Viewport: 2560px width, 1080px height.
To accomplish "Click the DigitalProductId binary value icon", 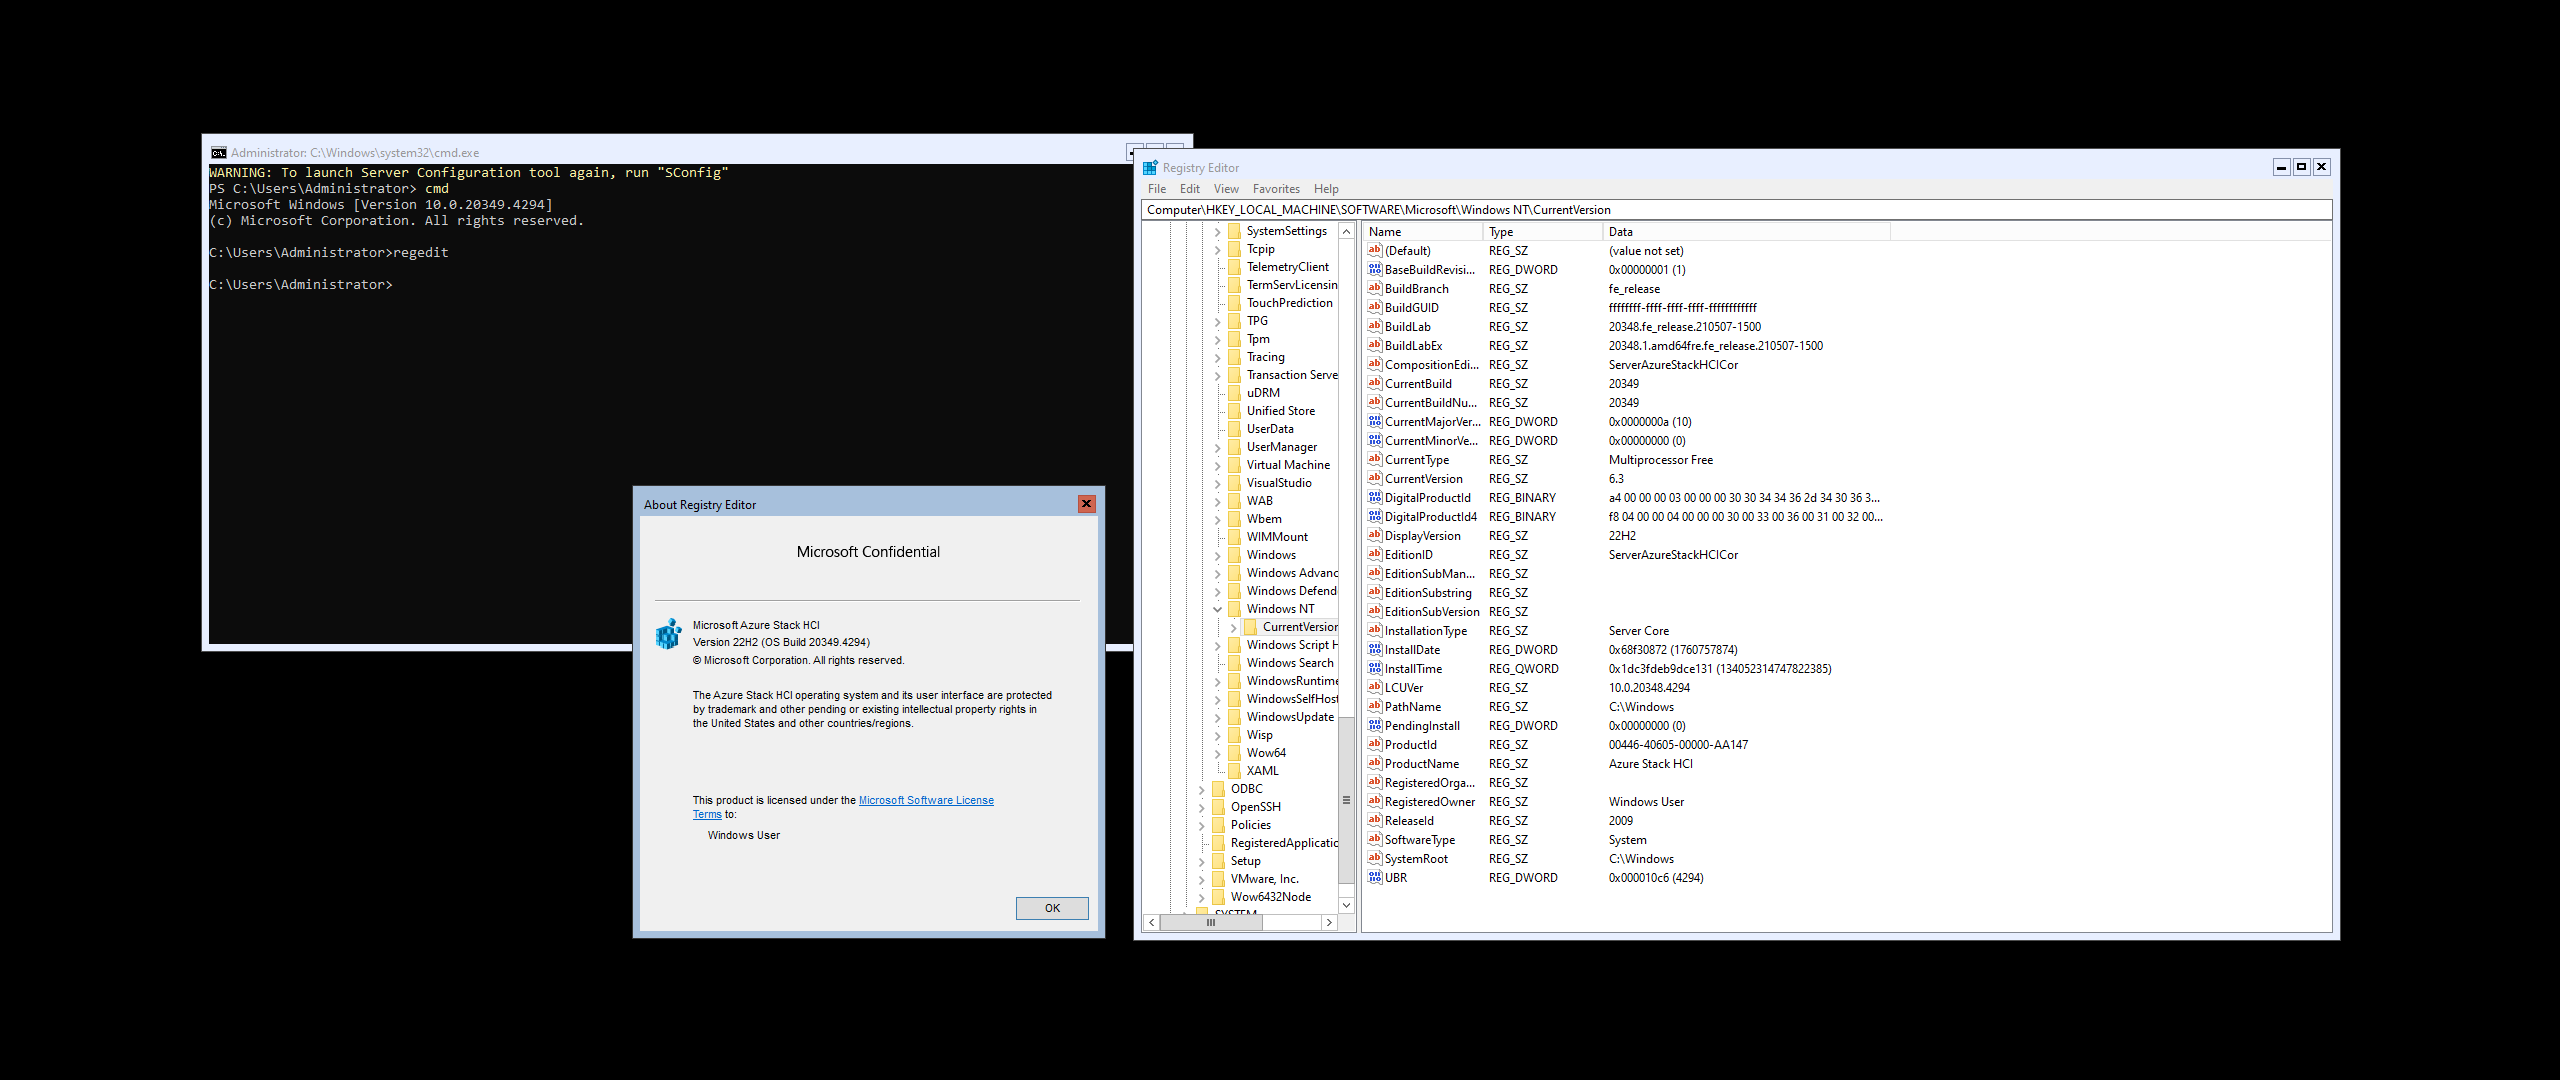I will [1375, 498].
